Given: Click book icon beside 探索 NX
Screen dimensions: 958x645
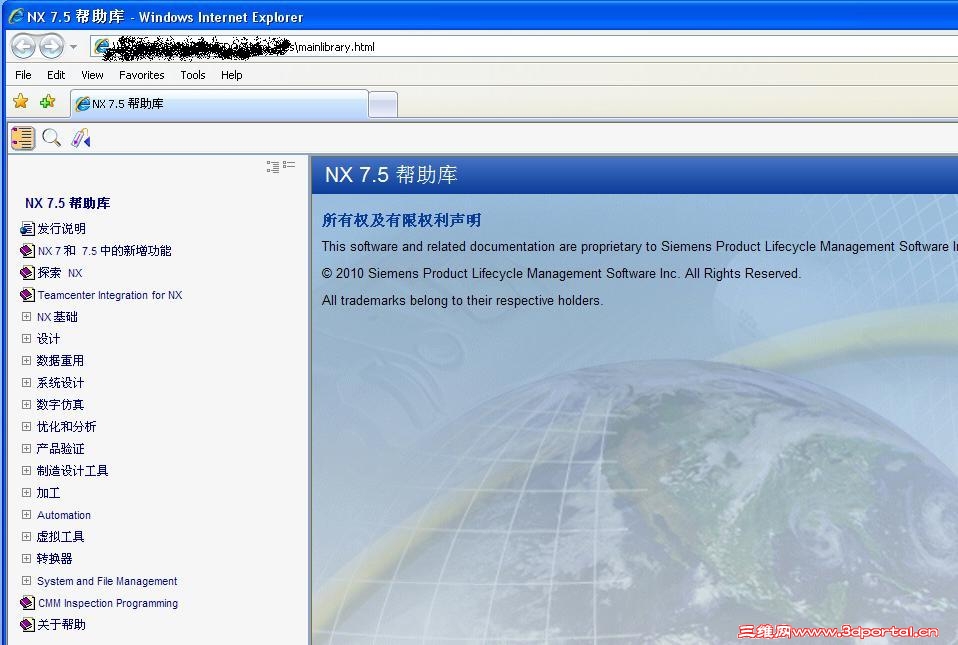Looking at the screenshot, I should click(x=27, y=273).
